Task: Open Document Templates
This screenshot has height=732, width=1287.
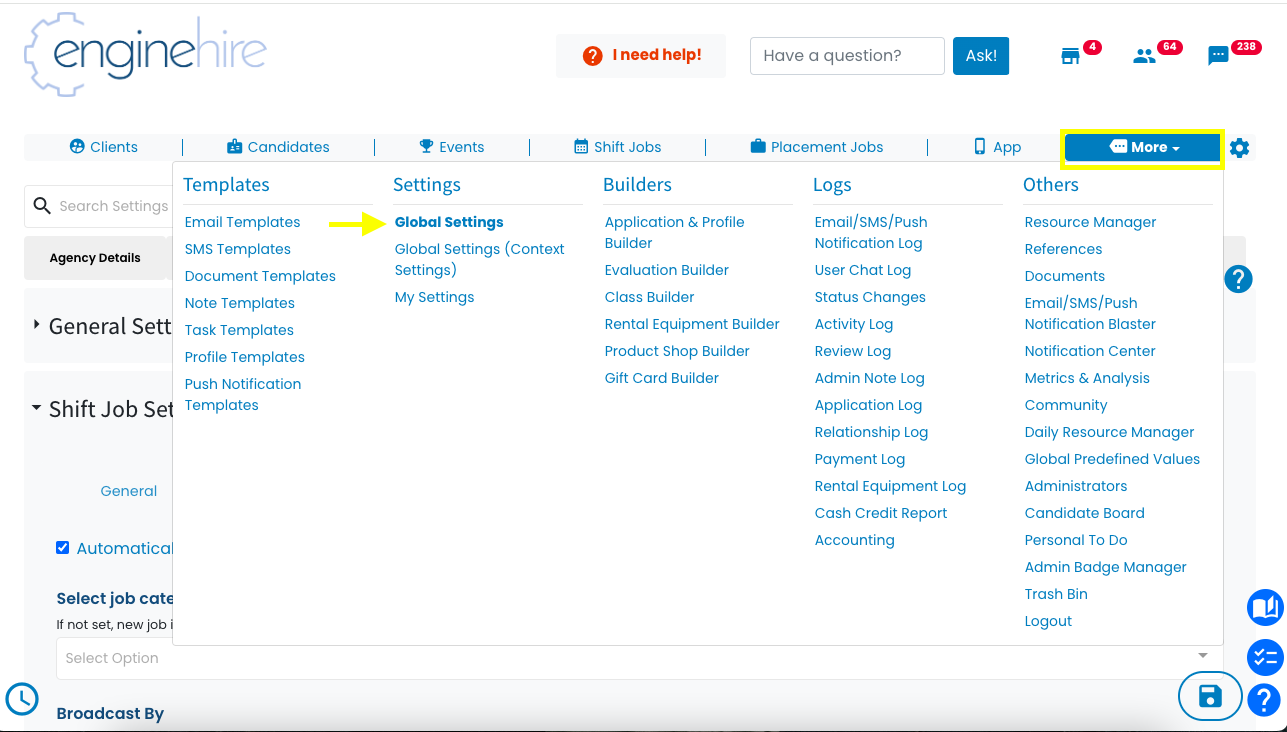Action: pyautogui.click(x=260, y=276)
